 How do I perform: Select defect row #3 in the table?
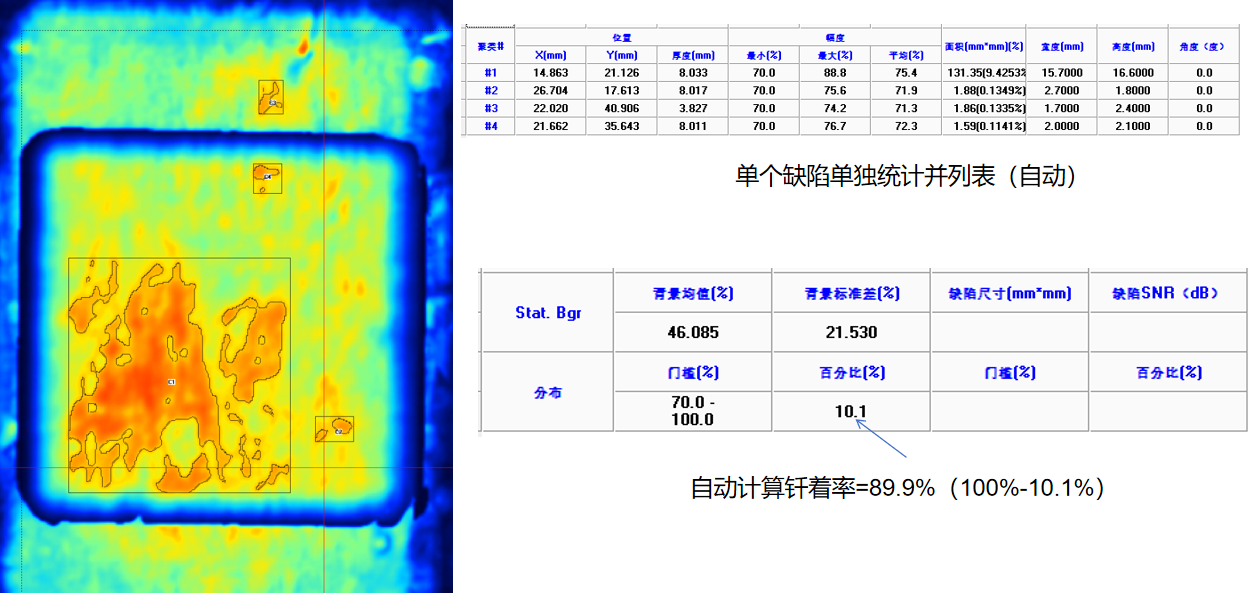(x=490, y=108)
